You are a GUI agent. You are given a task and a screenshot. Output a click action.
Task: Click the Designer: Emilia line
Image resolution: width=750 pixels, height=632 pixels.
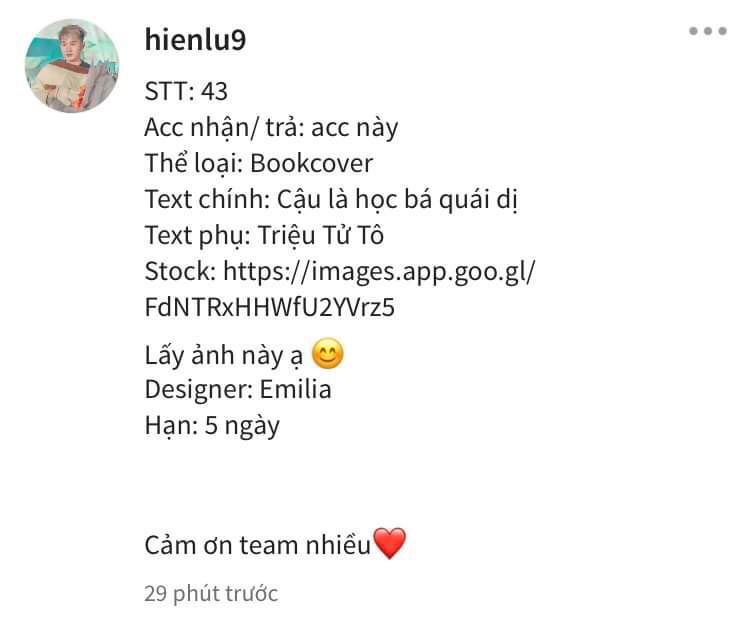coord(238,389)
